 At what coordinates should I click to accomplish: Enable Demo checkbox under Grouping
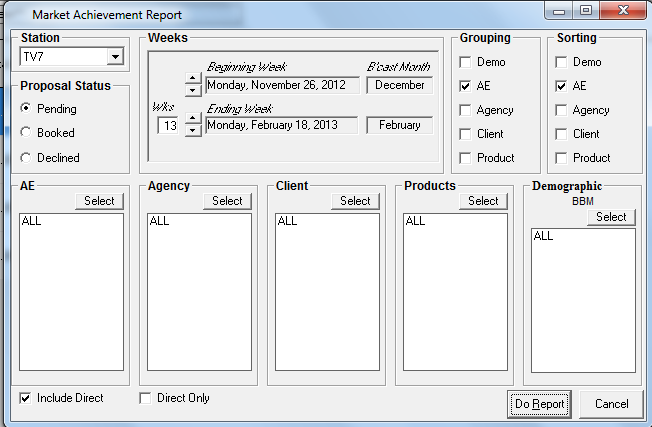point(466,62)
